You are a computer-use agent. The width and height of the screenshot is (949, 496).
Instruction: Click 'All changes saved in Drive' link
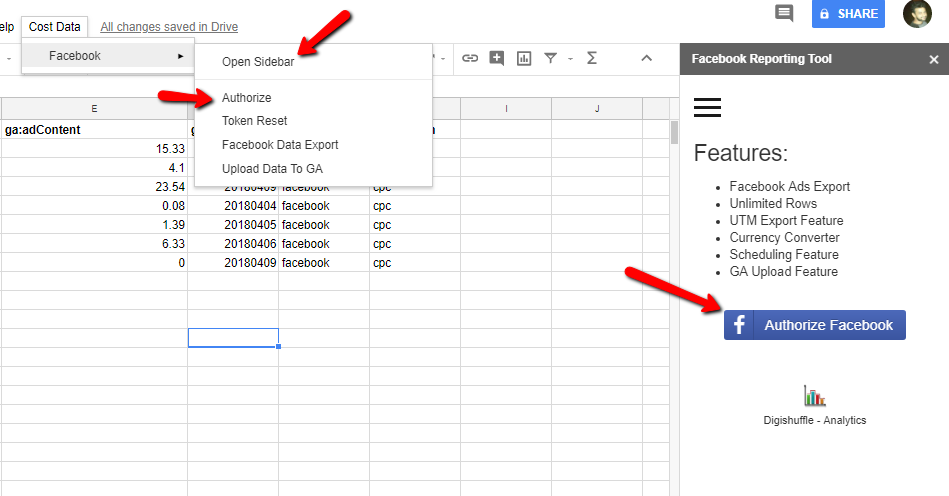(169, 27)
